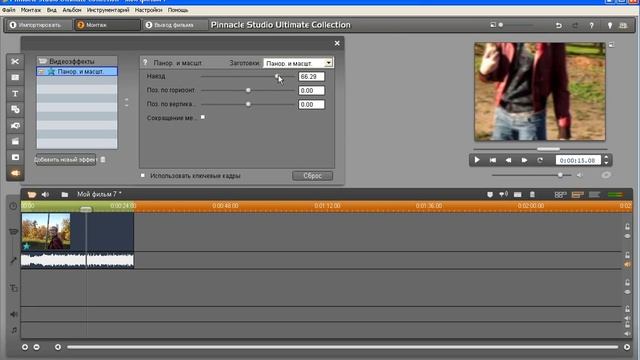
Task: Toggle preview full screen icon beside player
Action: point(611,44)
